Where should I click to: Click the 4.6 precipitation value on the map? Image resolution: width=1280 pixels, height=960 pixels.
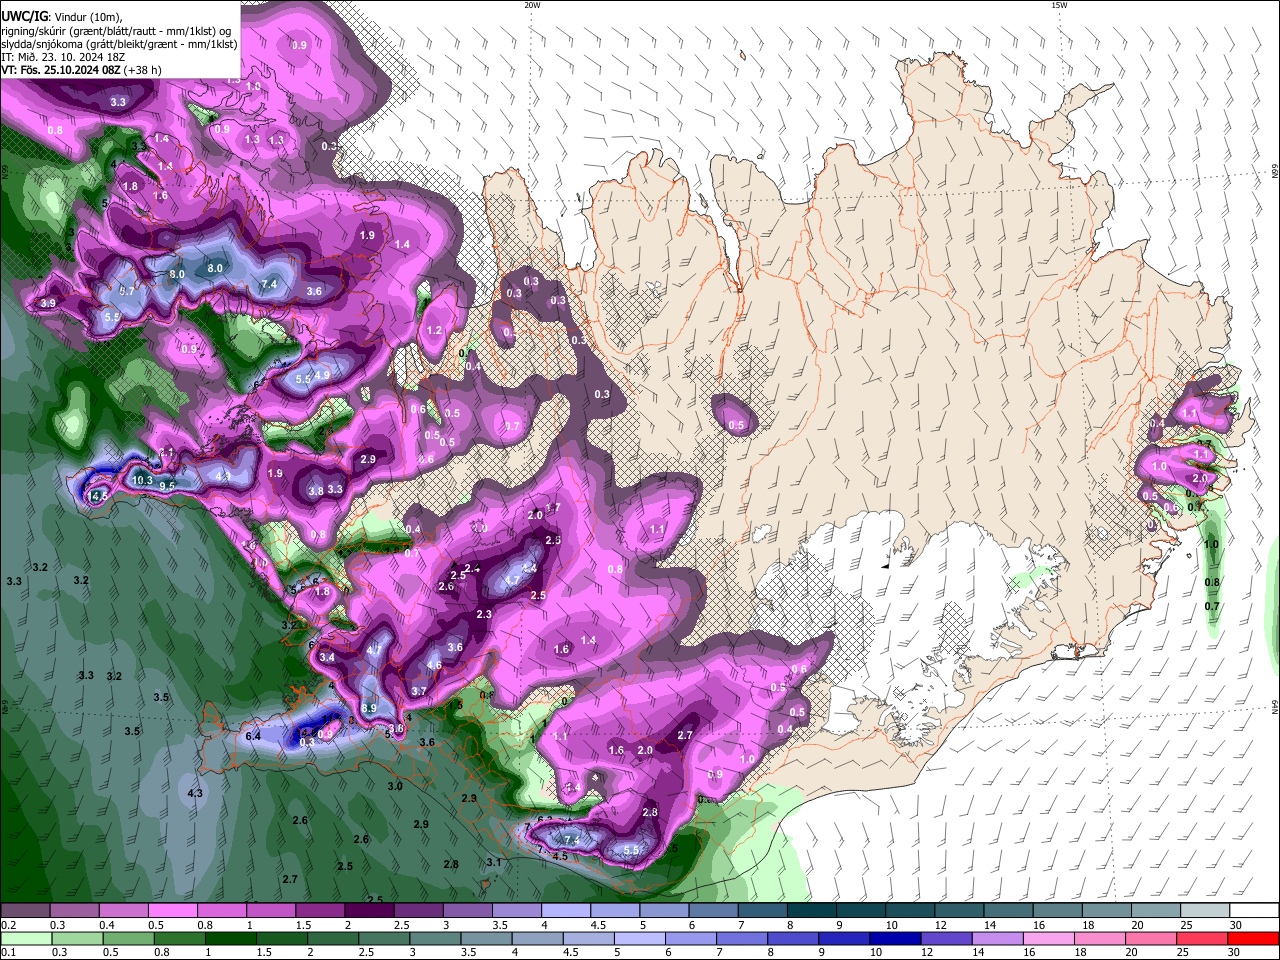coord(434,665)
